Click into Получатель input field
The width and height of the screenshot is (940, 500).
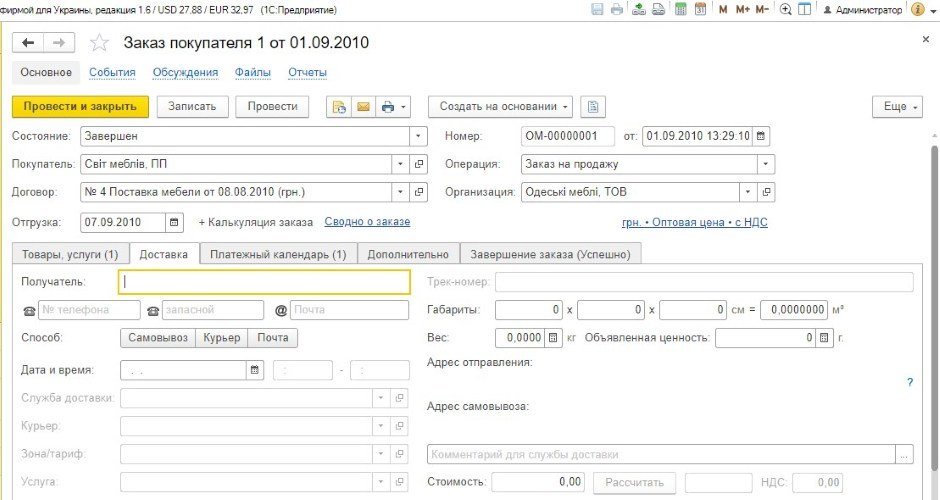pyautogui.click(x=264, y=282)
